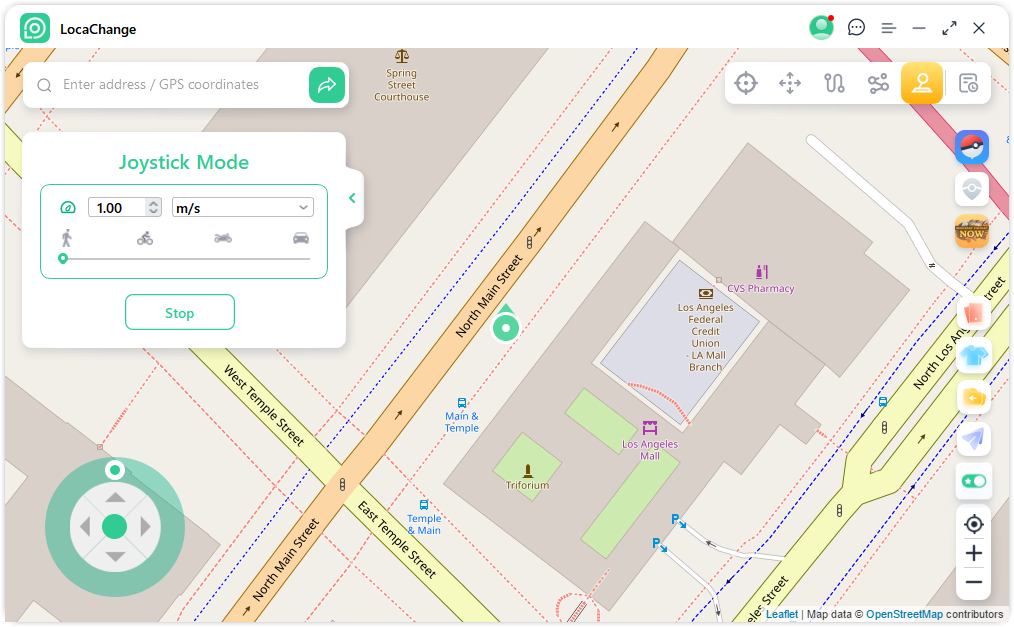This screenshot has width=1014, height=627.
Task: Open Multi-directional movement mode
Action: pyautogui.click(x=789, y=83)
